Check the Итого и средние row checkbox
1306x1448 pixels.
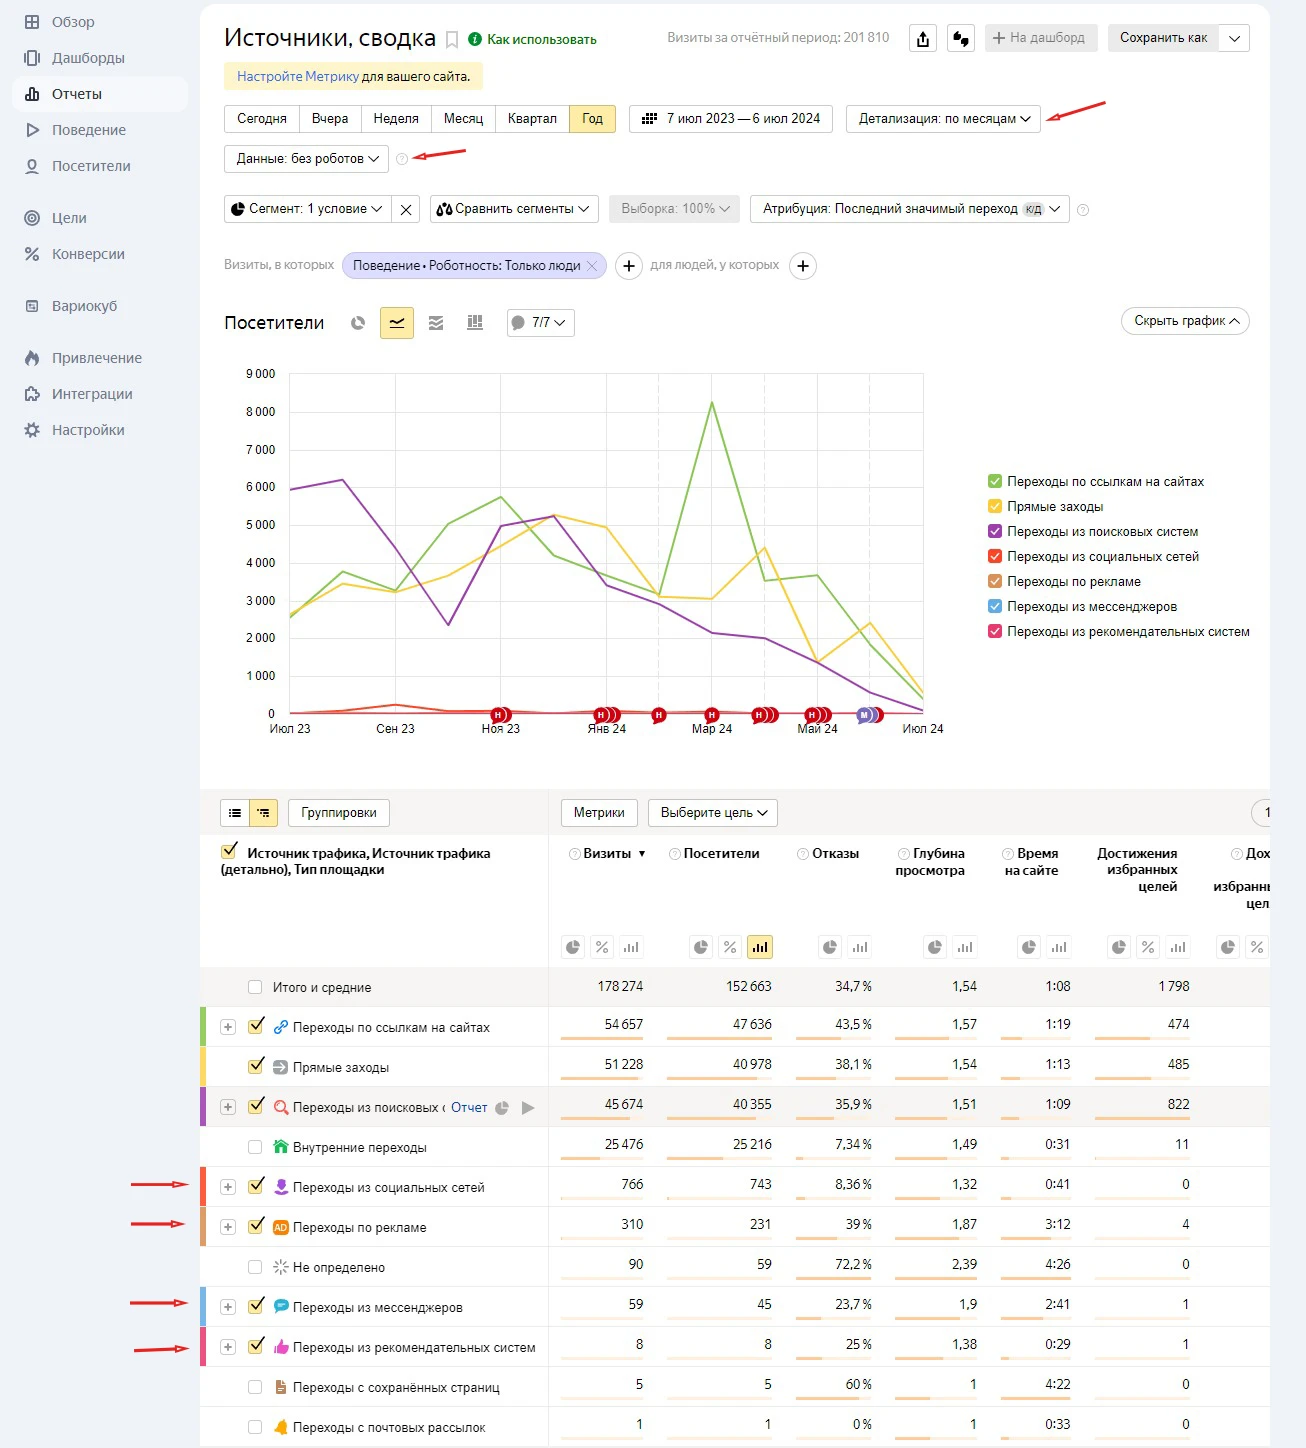[255, 987]
